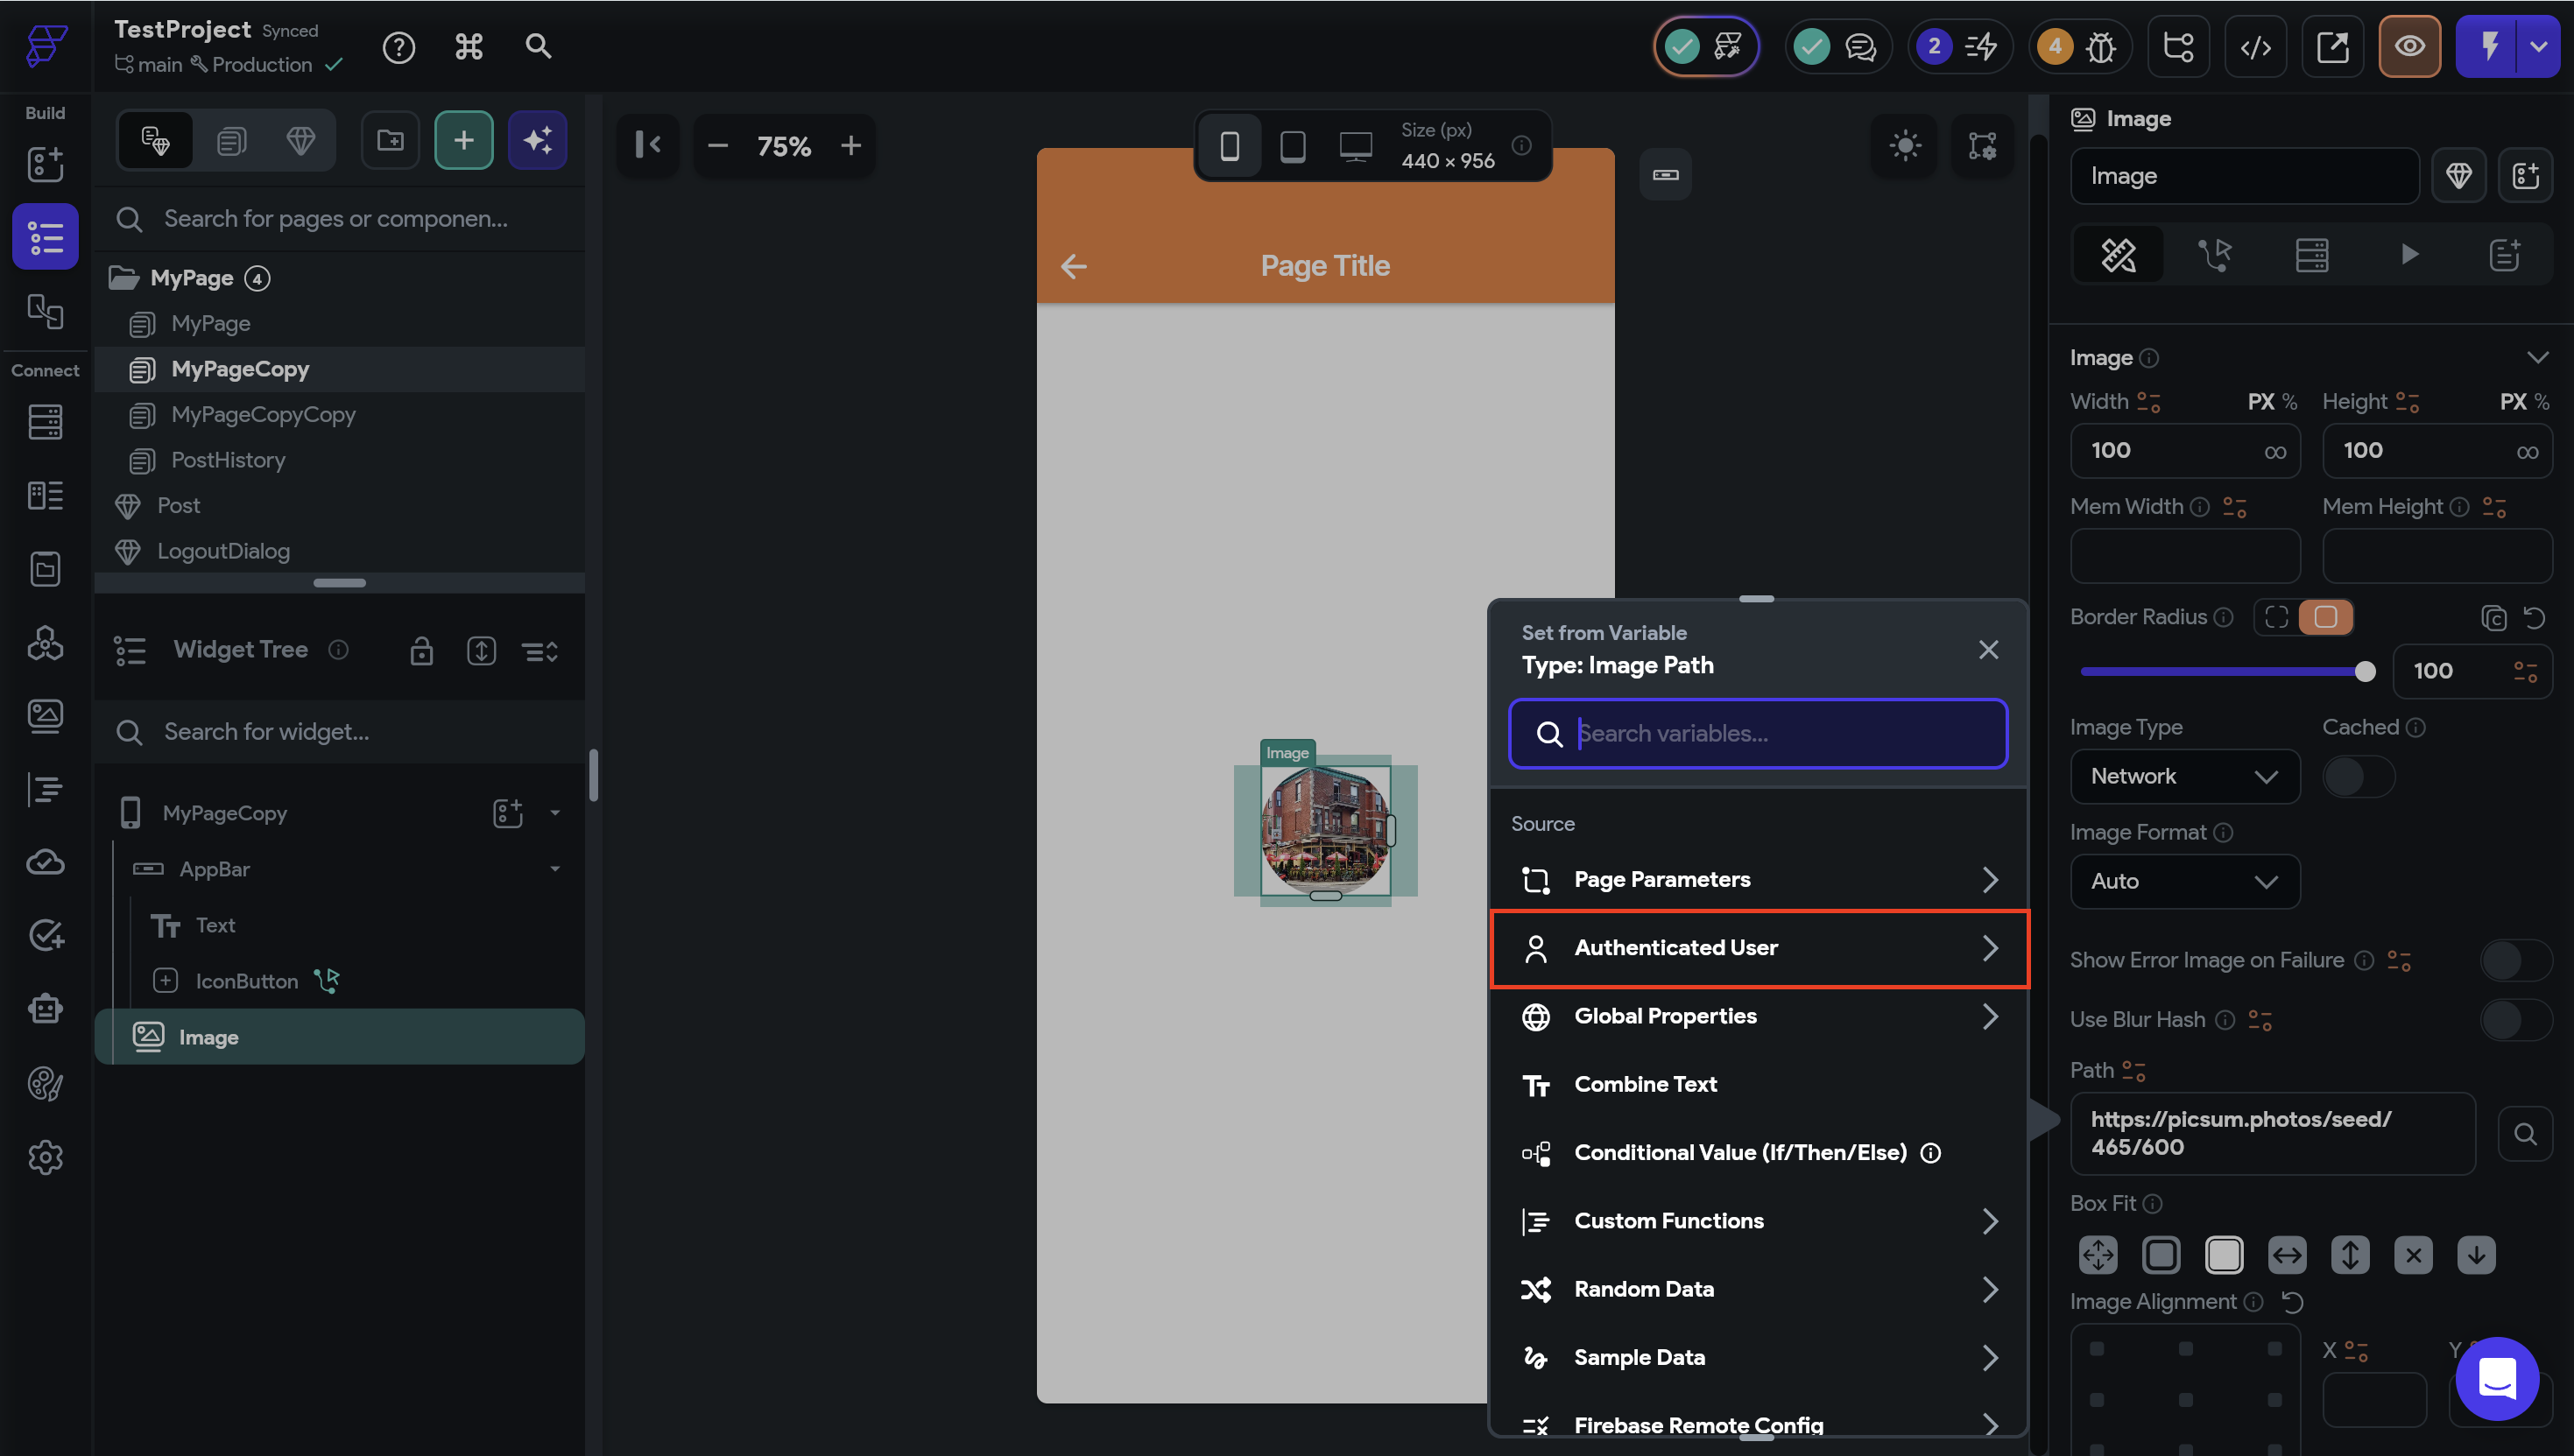Open the Image Type Network dropdown
Screen dimensions: 2574x1456
click(2184, 776)
